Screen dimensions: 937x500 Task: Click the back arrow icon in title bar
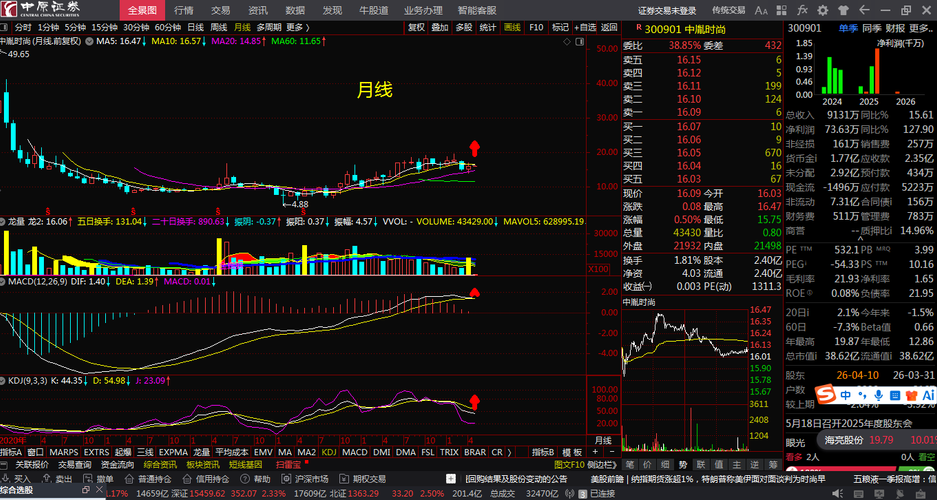863,10
